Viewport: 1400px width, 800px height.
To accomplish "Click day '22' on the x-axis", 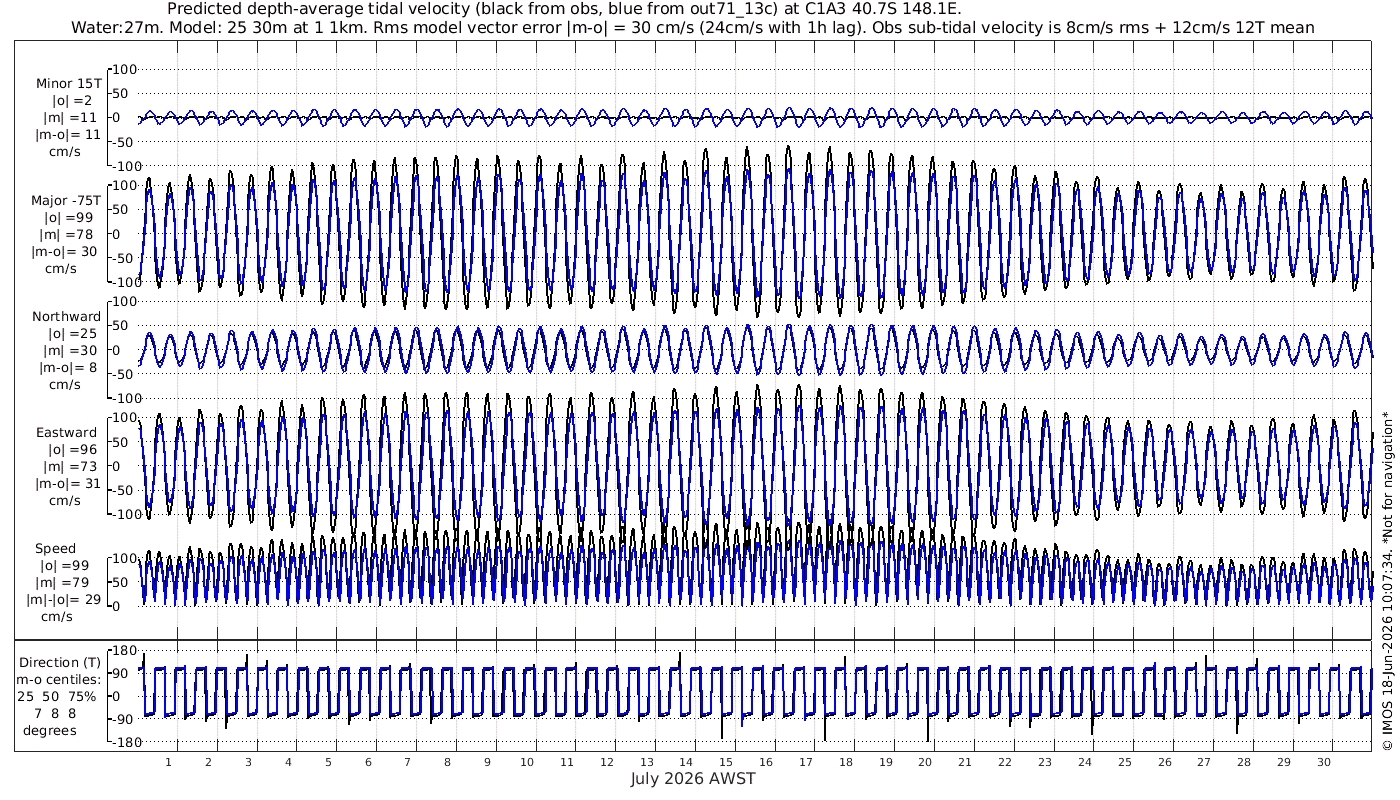I will tap(1005, 762).
